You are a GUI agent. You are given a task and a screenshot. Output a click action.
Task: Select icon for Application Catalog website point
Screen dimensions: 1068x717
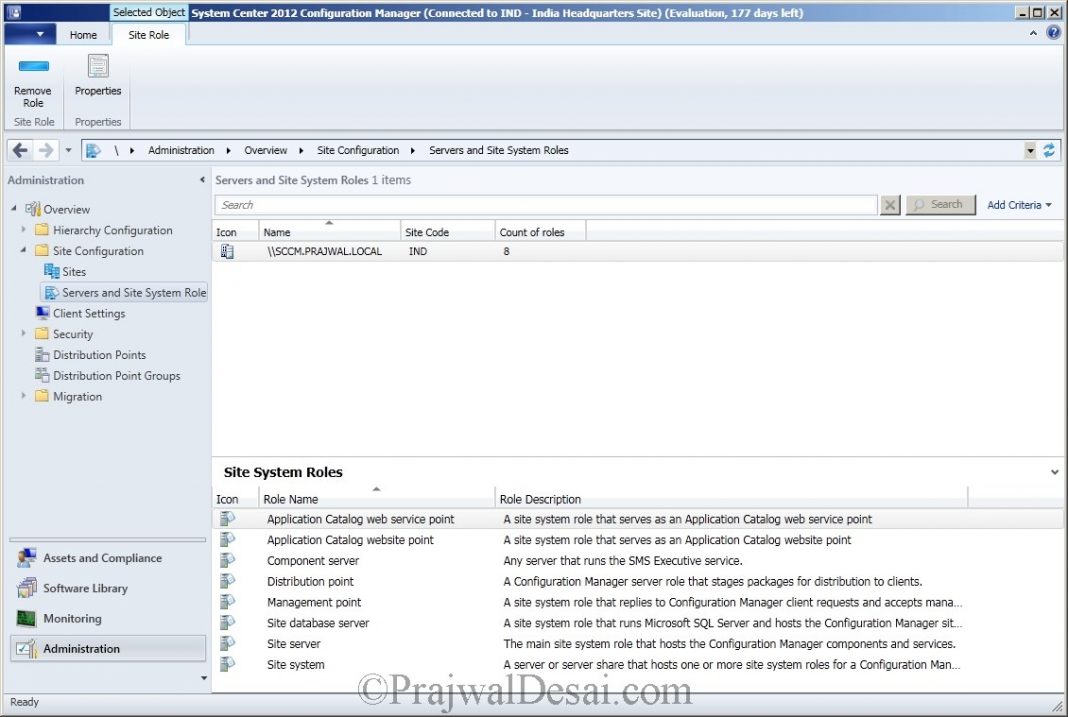click(227, 540)
